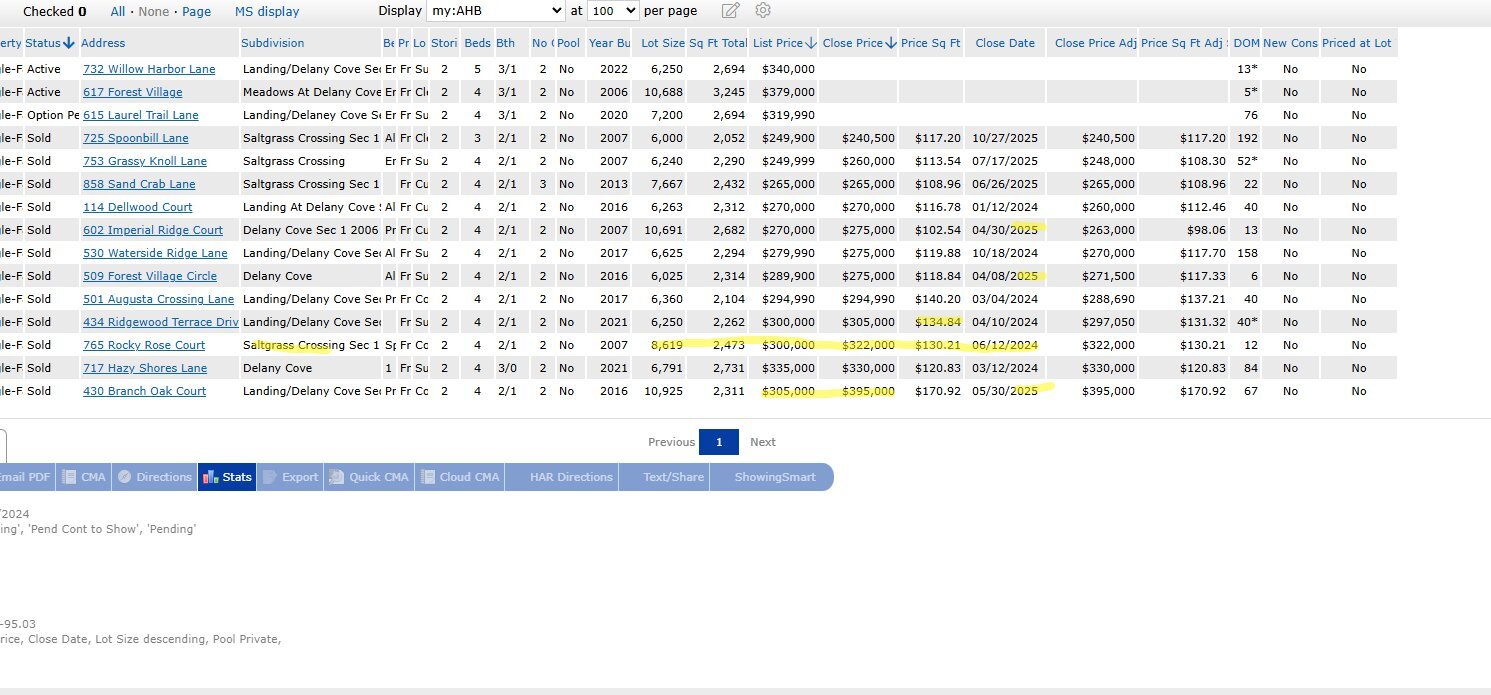This screenshot has height=695, width=1491.
Task: Open the CMA report tool
Action: [84, 477]
